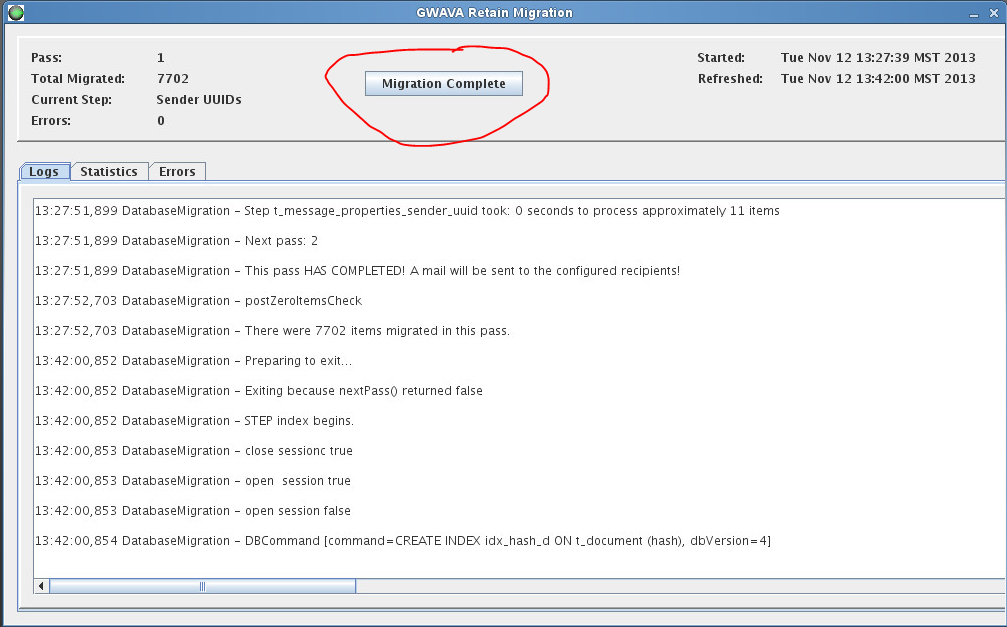Click the 'Refreshed:' label
The height and width of the screenshot is (627, 1007).
[x=730, y=78]
